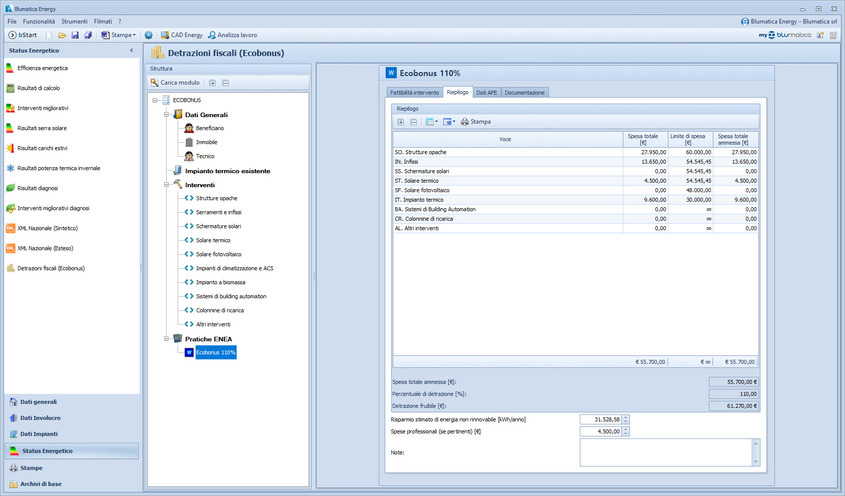Select Tecnico in the tree
The height and width of the screenshot is (496, 845).
point(205,156)
